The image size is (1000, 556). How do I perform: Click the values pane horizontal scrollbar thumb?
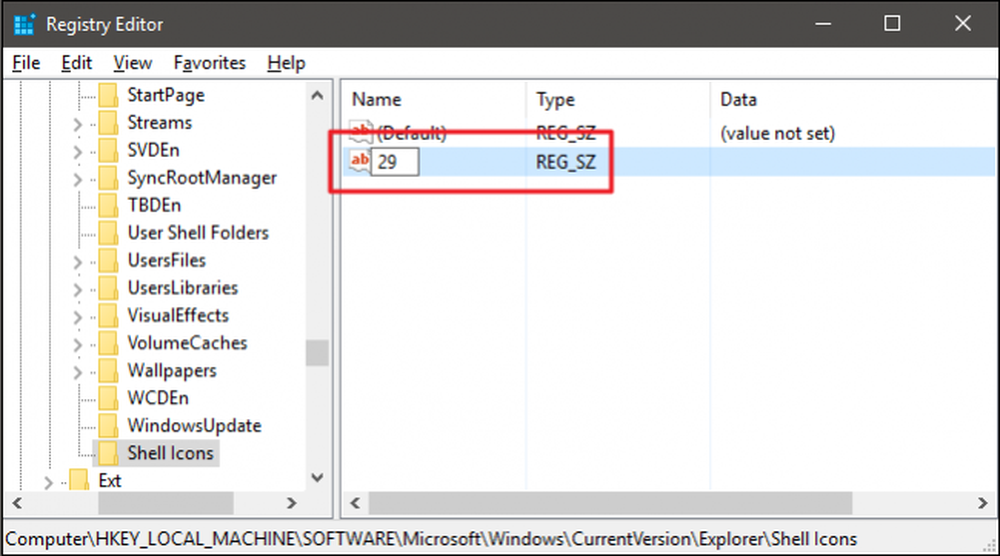pos(610,503)
